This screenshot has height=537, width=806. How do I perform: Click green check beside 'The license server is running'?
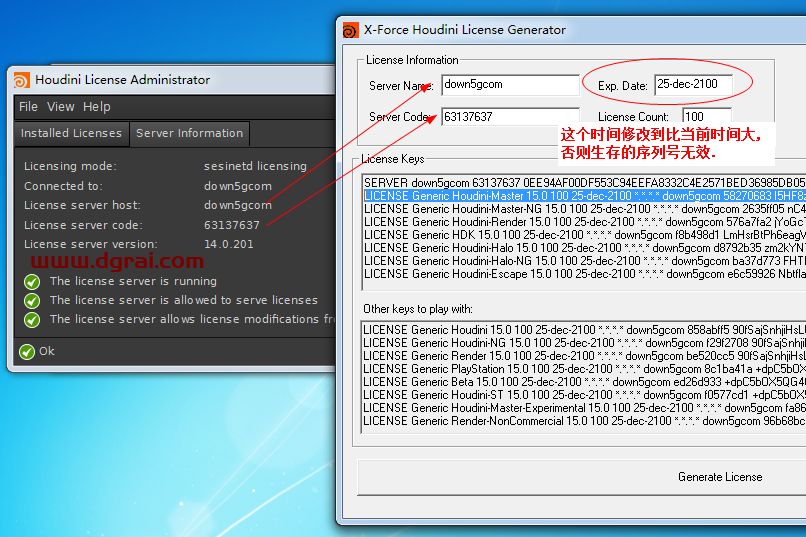32,282
